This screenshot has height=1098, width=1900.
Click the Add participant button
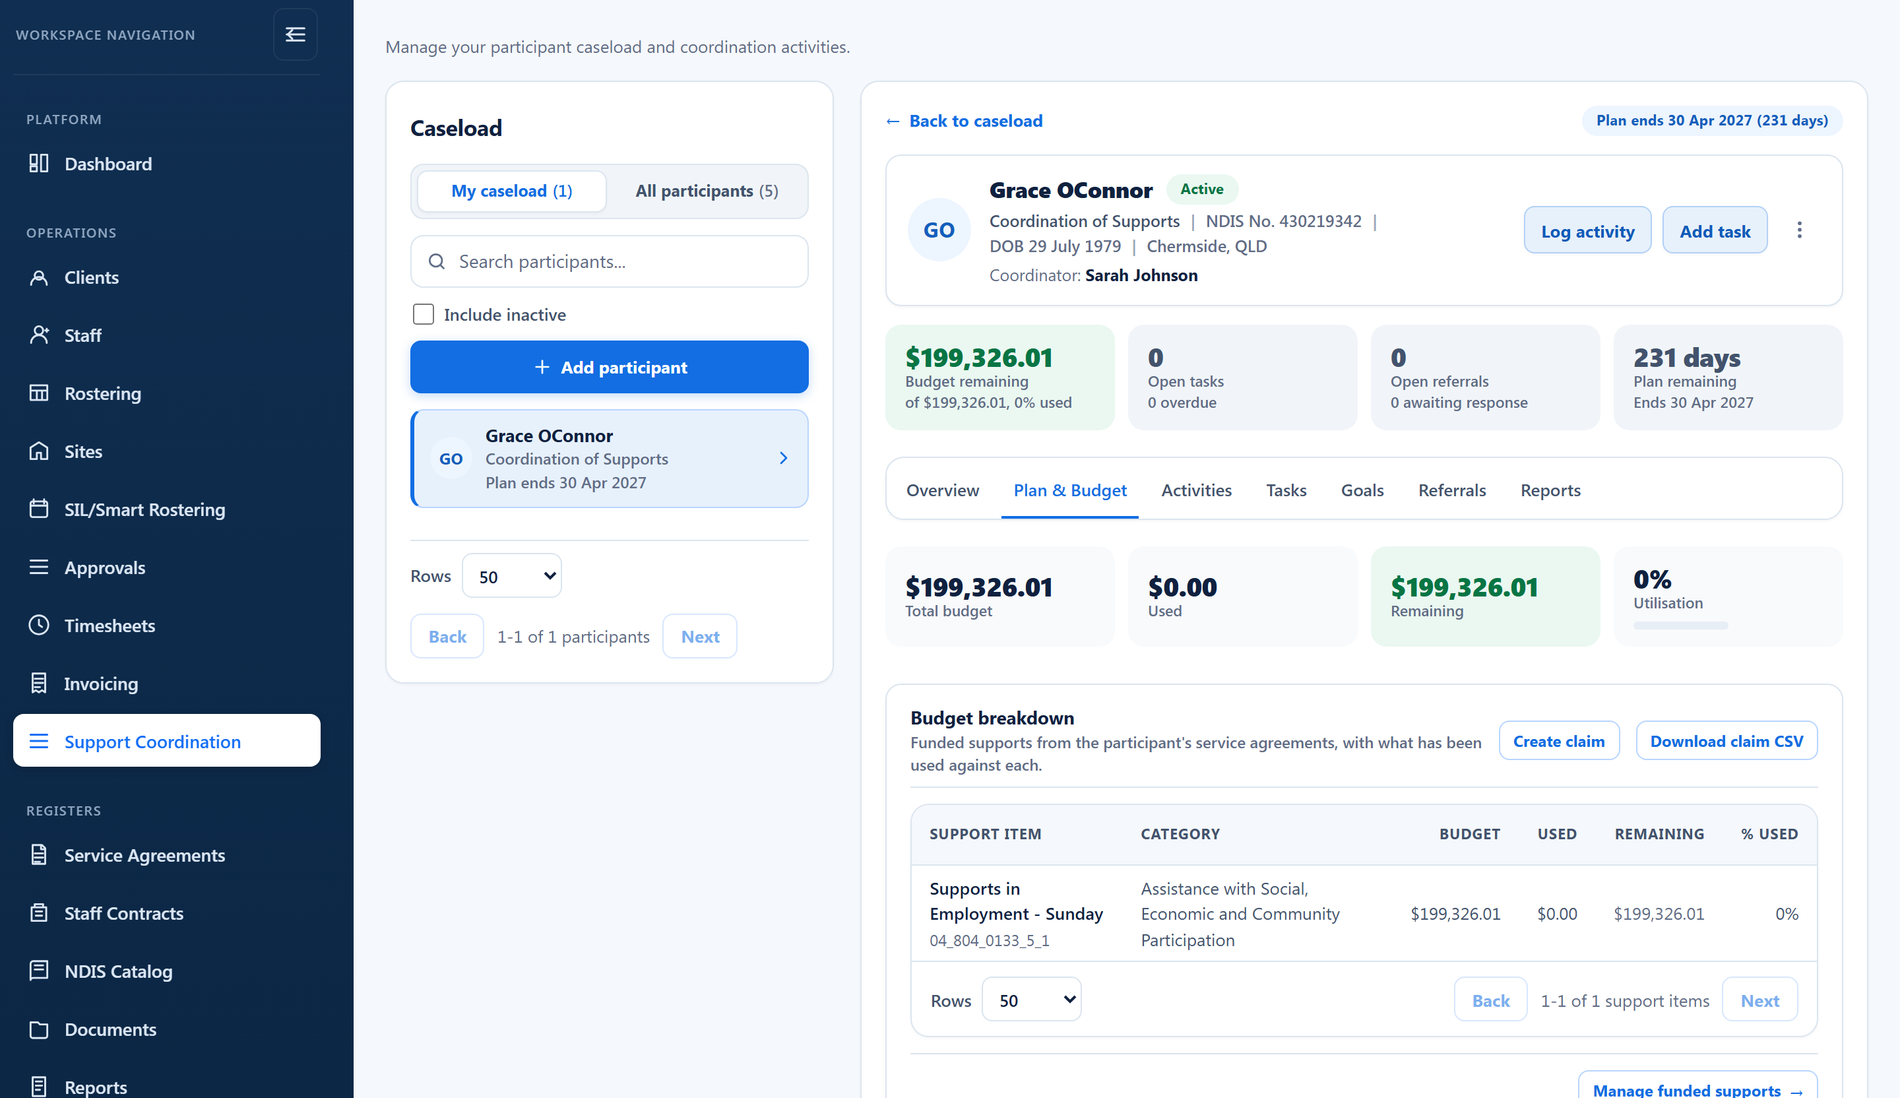click(609, 367)
